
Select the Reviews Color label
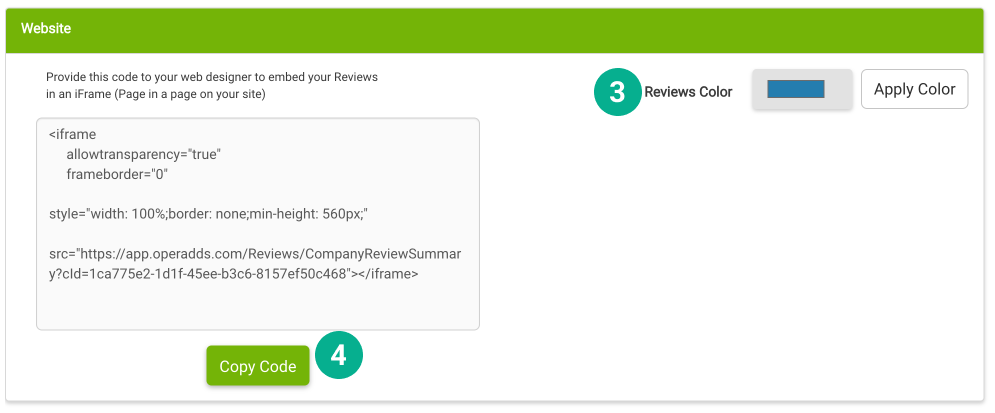click(x=688, y=92)
